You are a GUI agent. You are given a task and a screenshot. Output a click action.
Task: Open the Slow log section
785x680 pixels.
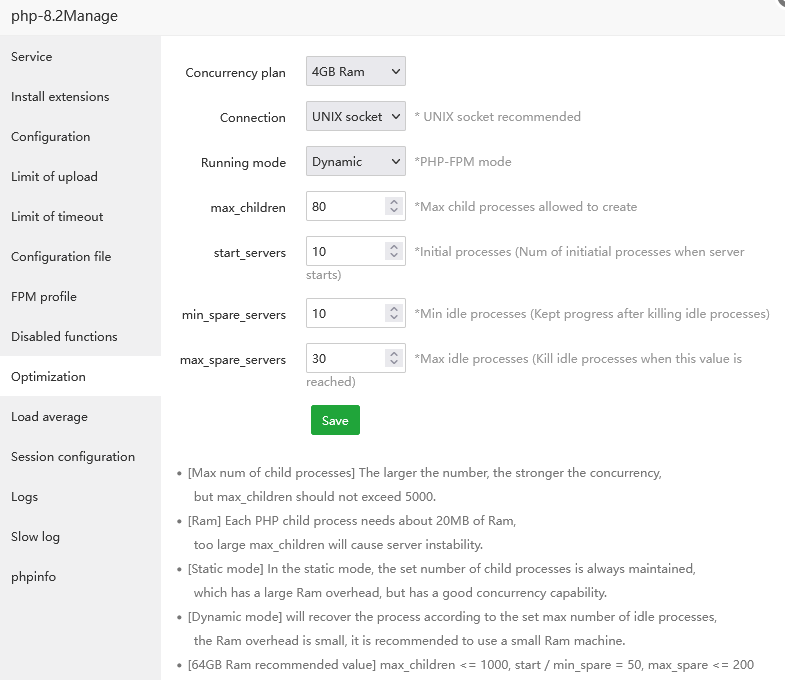35,537
